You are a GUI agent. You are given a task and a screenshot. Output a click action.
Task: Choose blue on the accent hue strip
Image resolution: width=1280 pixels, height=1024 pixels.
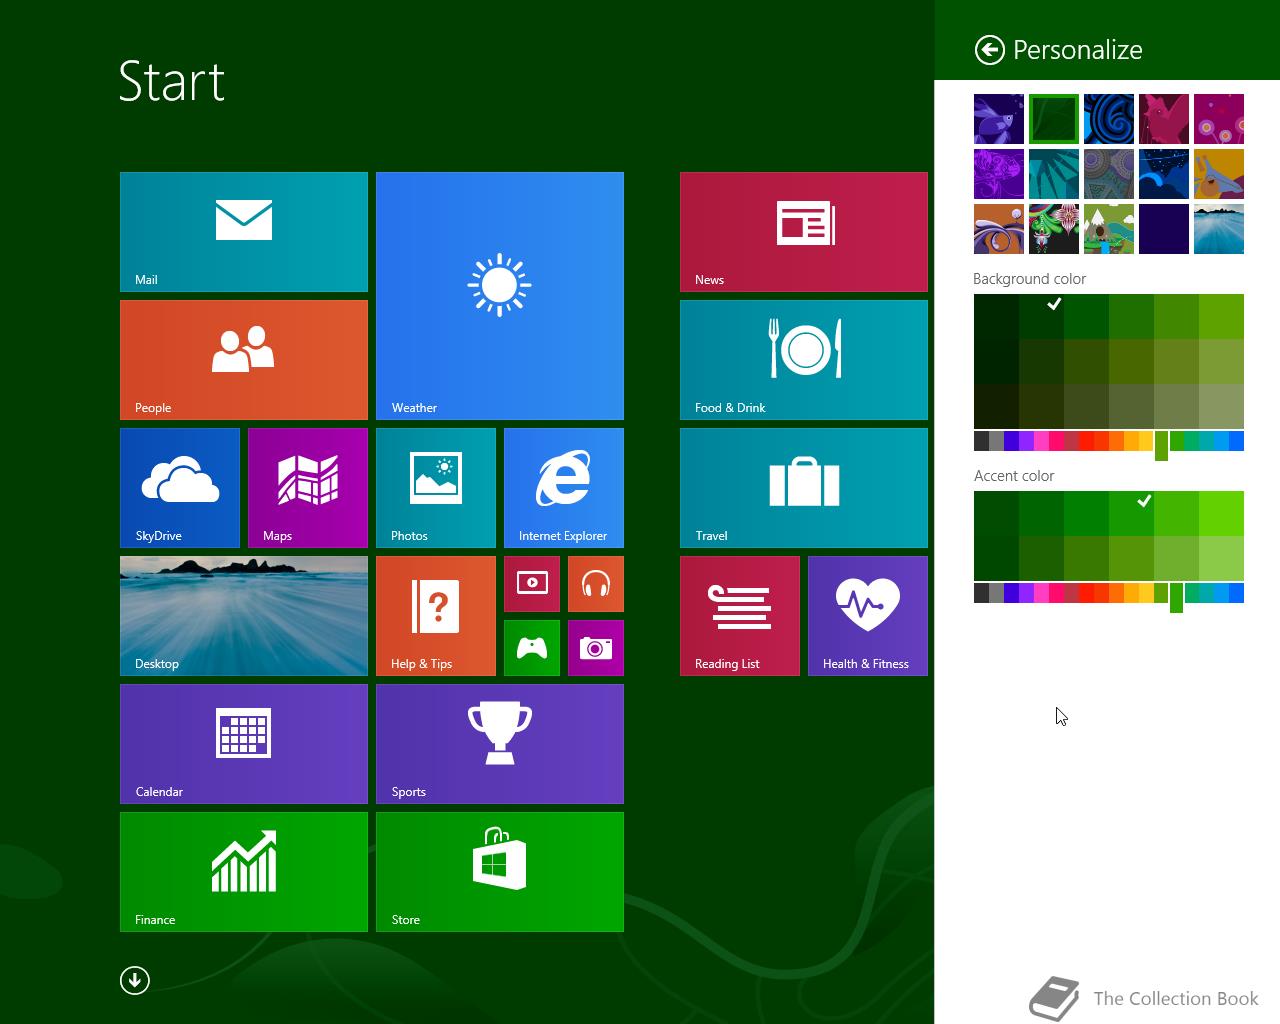pos(1236,593)
